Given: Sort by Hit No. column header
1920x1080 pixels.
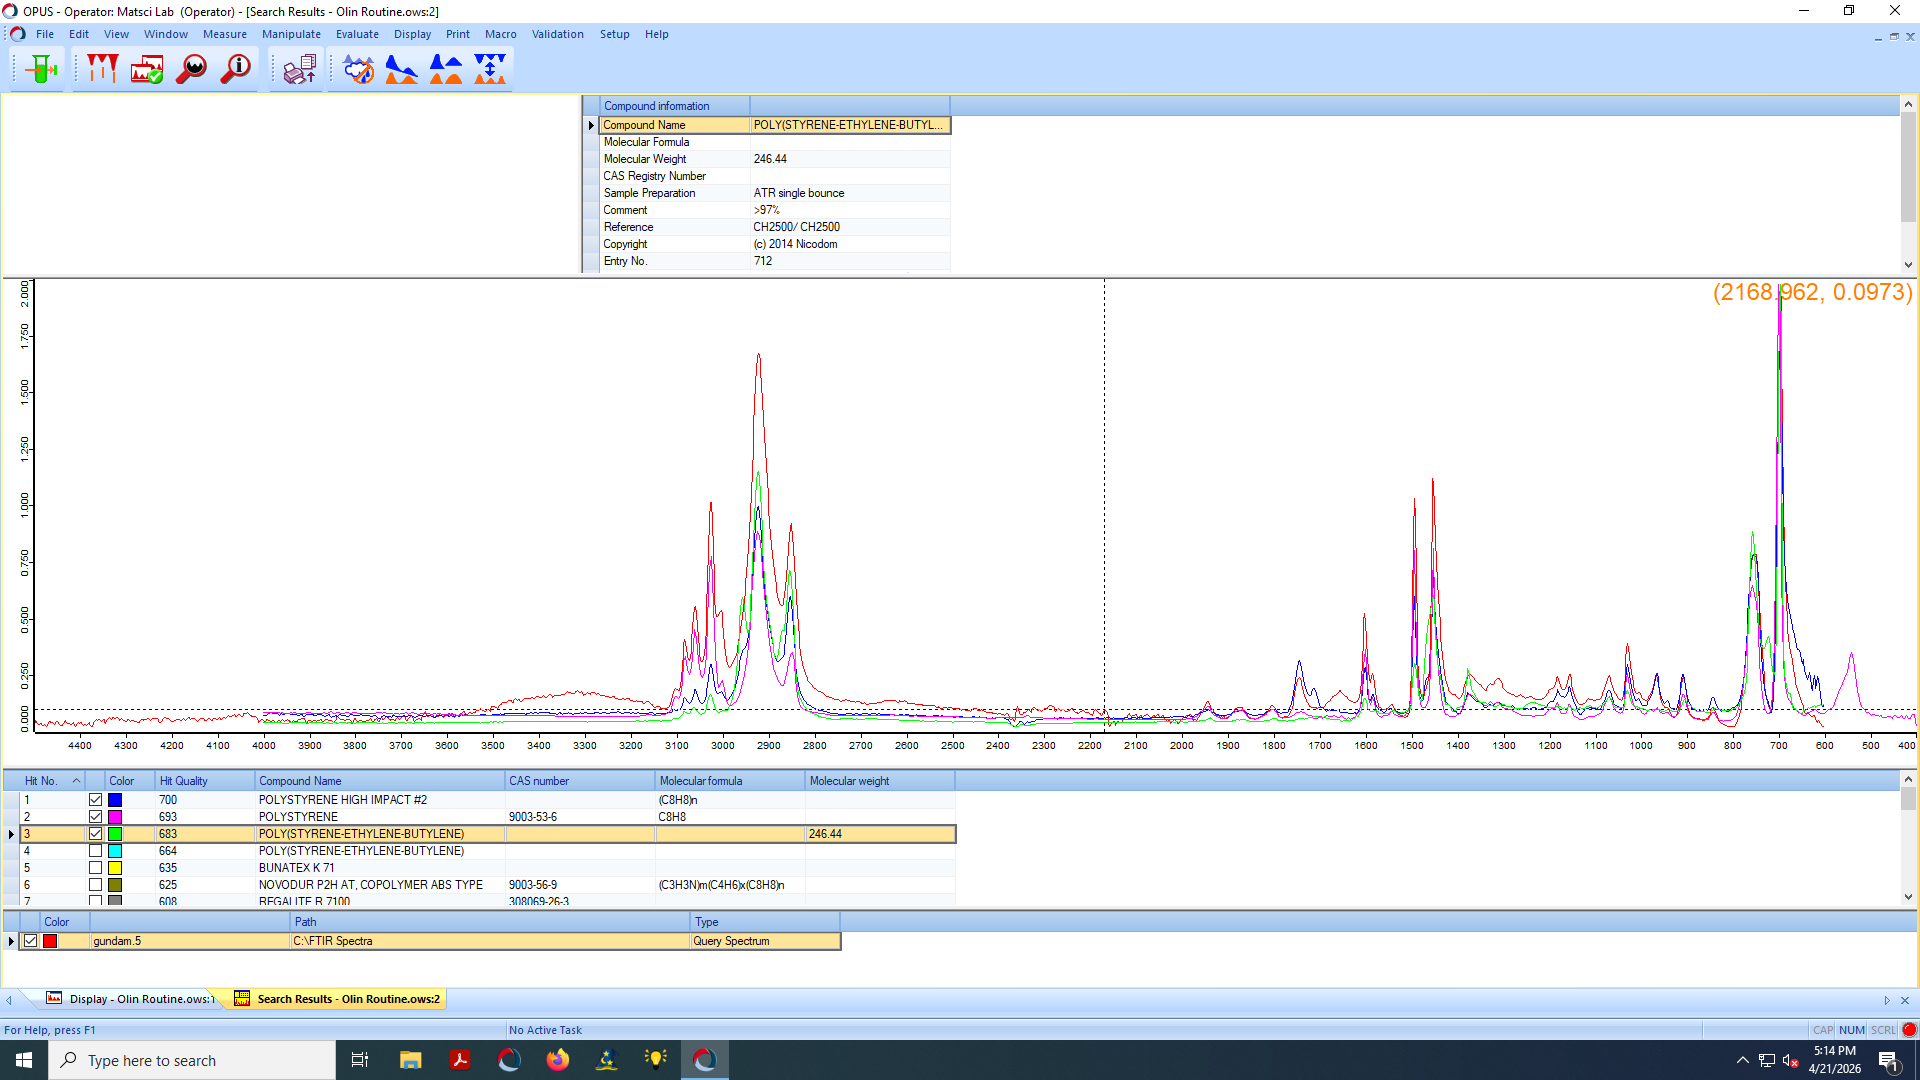Looking at the screenshot, I should click(x=52, y=781).
